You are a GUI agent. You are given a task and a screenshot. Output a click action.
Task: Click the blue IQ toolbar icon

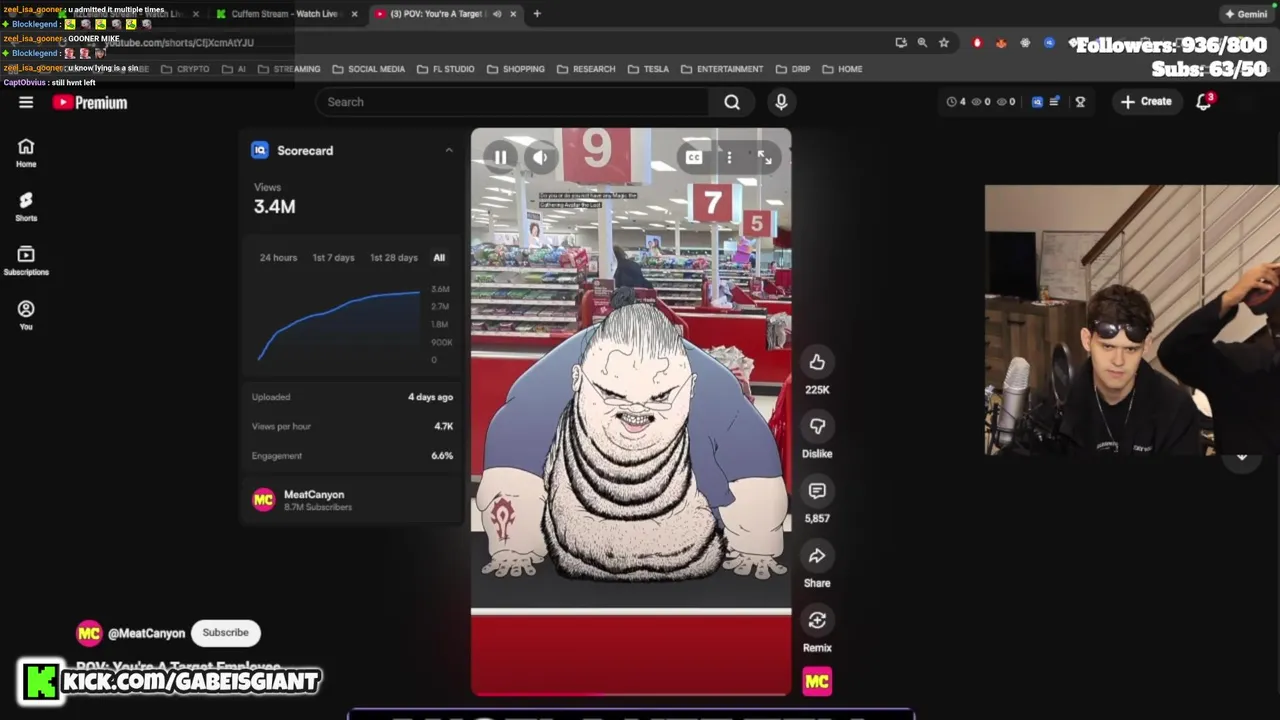[x=1037, y=101]
